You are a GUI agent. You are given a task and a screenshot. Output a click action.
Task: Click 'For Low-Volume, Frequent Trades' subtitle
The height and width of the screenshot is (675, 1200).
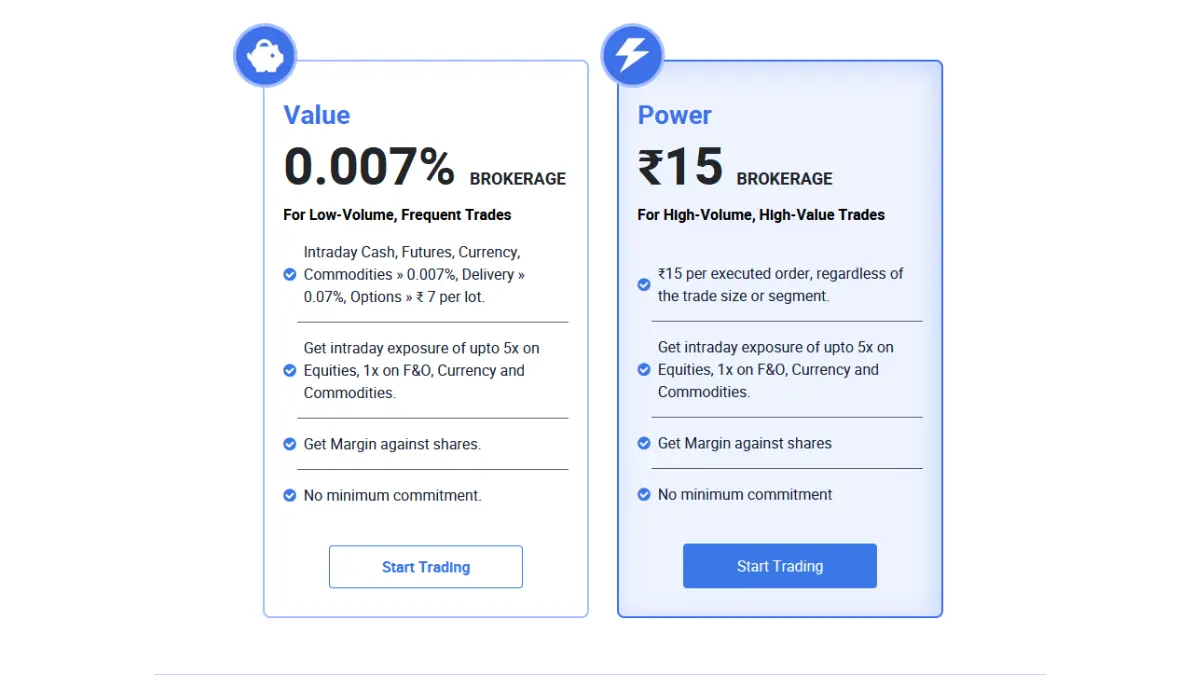pyautogui.click(x=397, y=215)
